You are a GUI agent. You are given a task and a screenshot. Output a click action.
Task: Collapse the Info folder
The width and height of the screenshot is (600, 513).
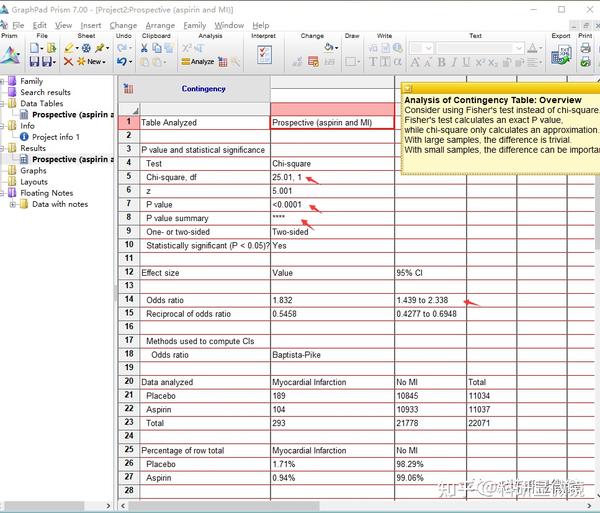2,125
